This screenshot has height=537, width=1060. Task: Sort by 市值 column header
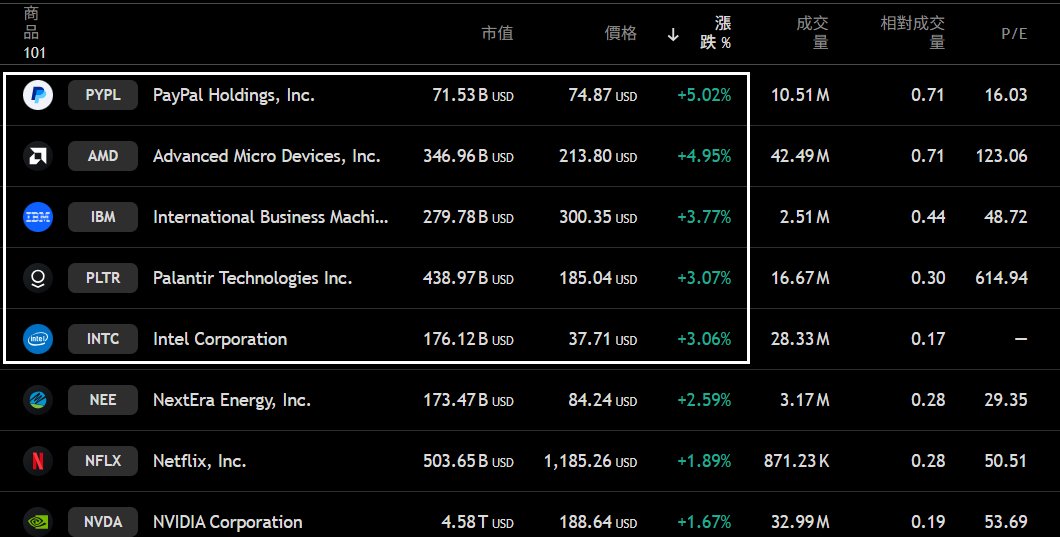click(x=497, y=33)
